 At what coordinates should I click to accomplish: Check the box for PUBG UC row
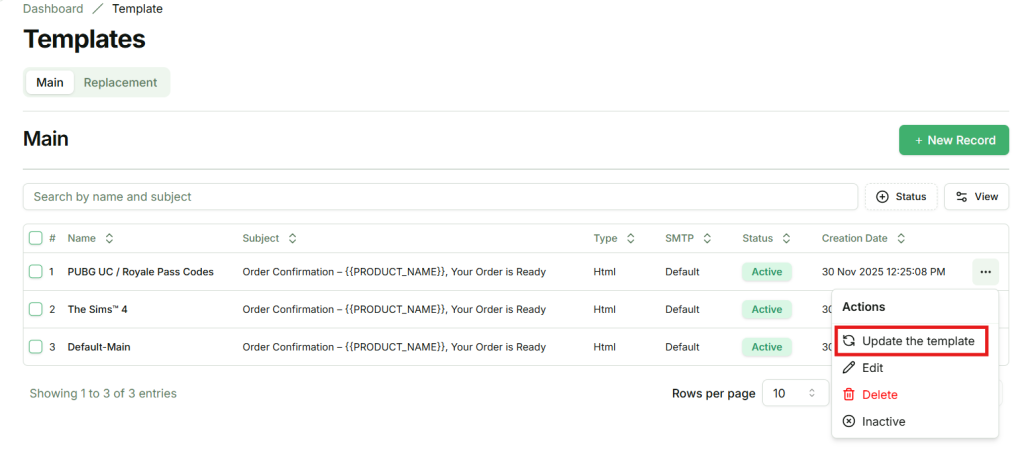[x=36, y=272]
